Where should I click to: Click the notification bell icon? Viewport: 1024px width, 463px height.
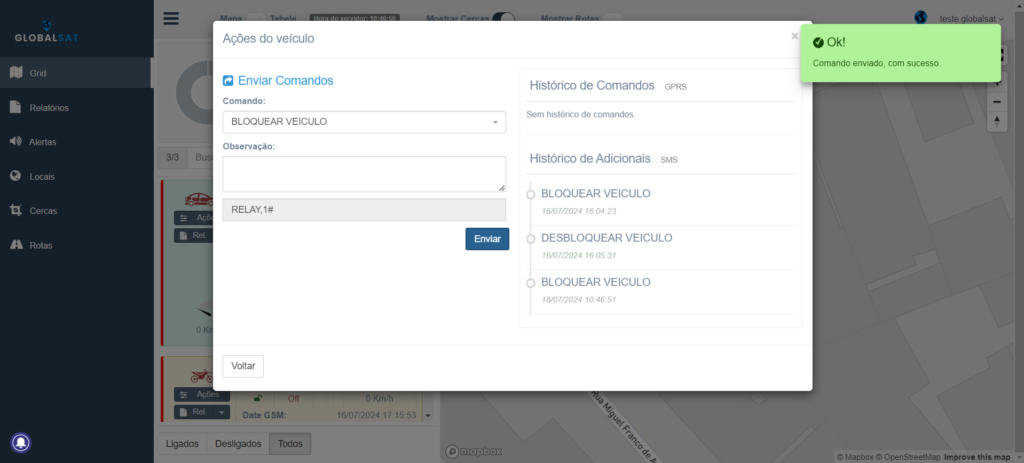coord(21,443)
